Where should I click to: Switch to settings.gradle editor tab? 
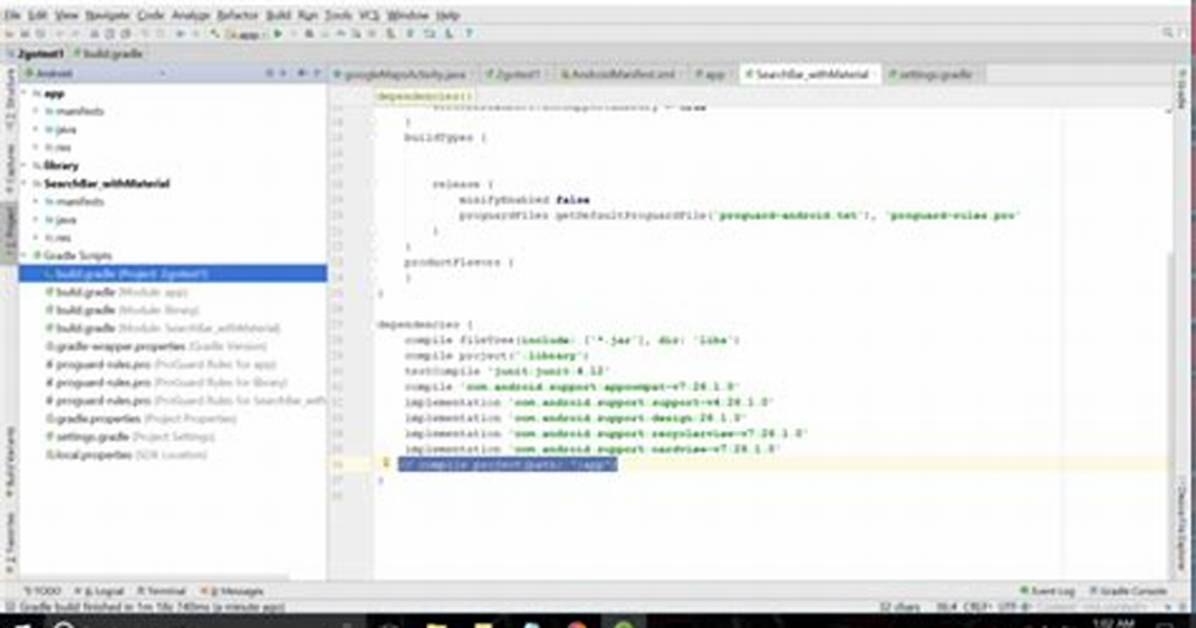click(934, 74)
